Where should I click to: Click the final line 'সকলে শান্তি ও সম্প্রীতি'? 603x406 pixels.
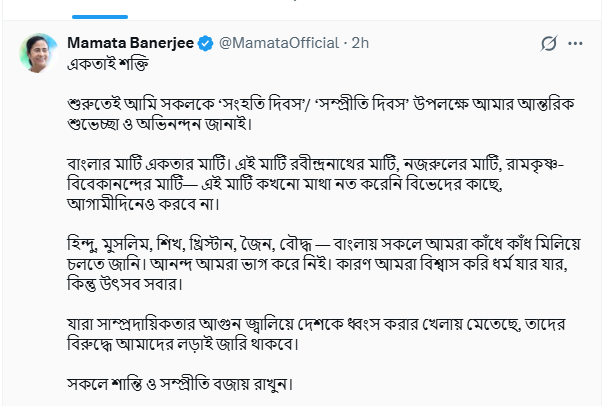[x=184, y=385]
